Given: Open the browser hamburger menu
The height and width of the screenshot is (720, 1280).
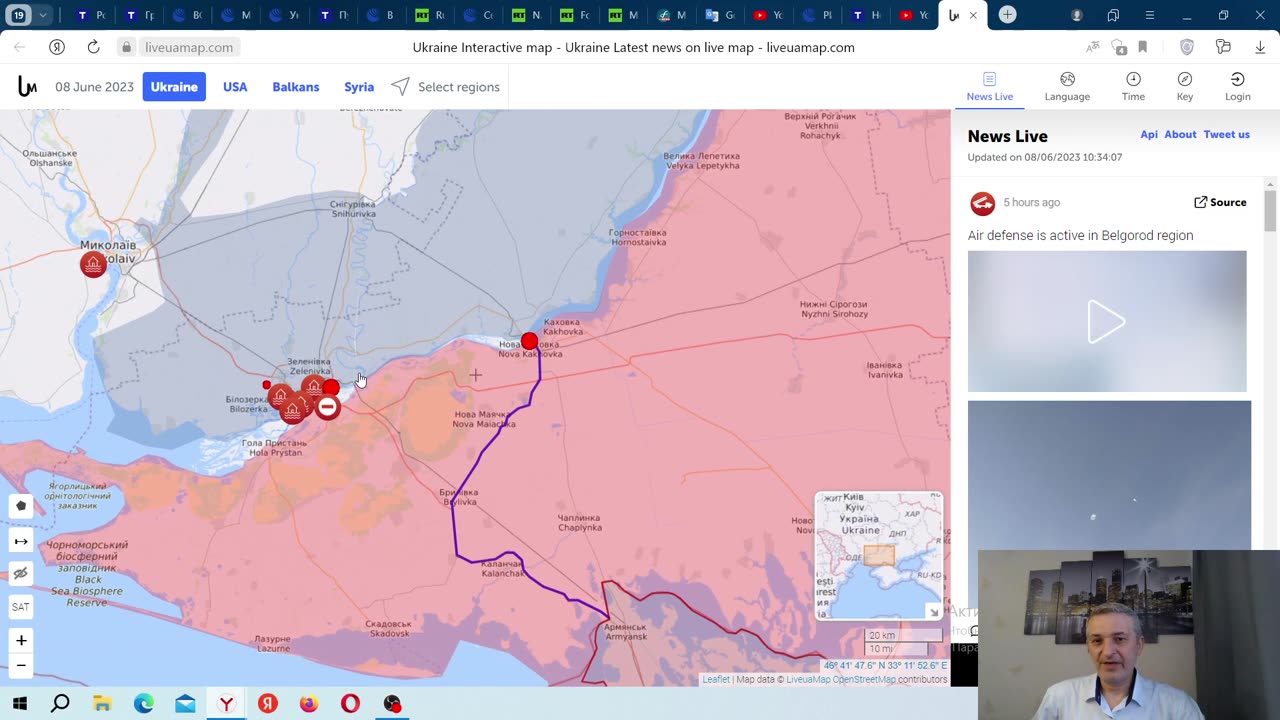Looking at the screenshot, I should [1150, 15].
